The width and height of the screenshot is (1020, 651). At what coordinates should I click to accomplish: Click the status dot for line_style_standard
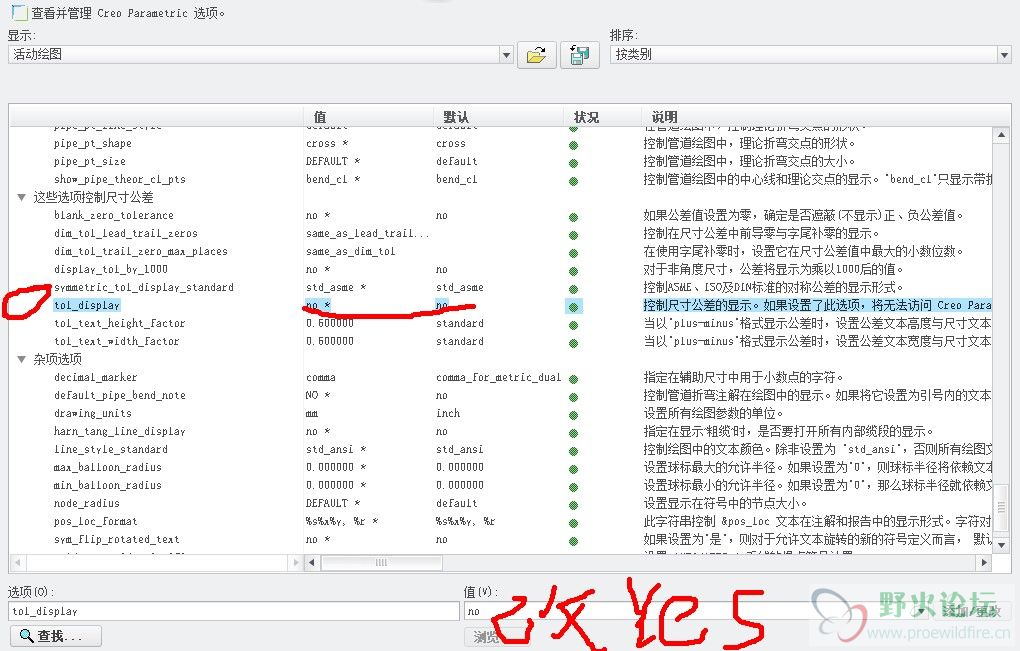573,450
